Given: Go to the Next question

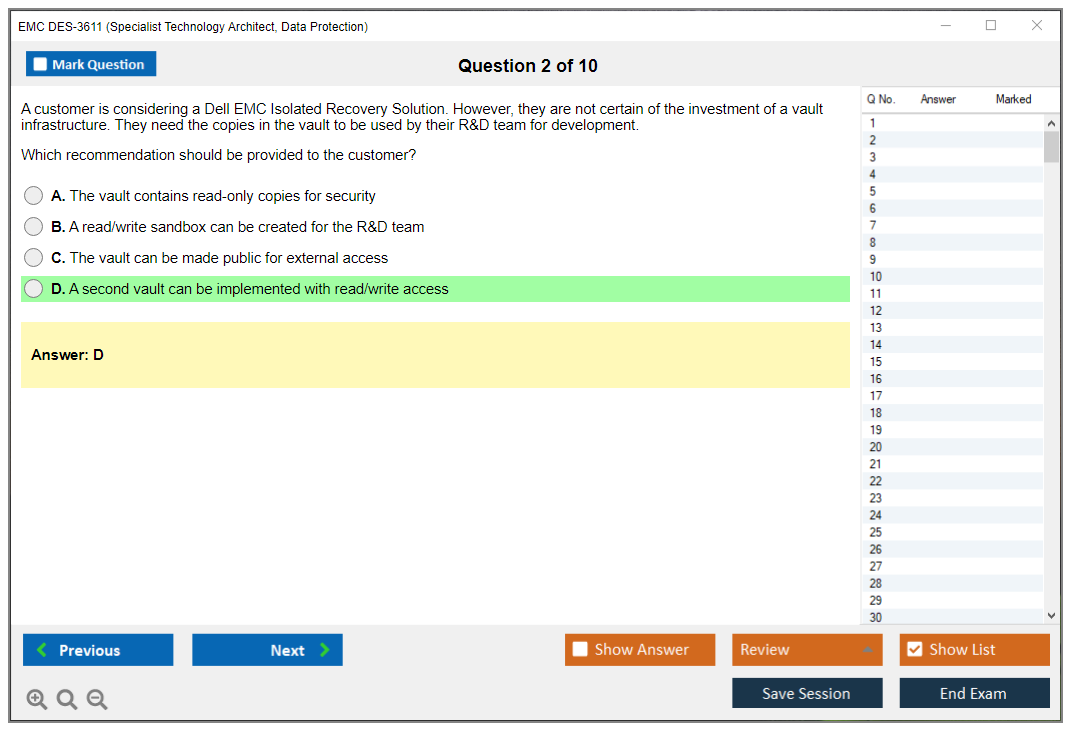Looking at the screenshot, I should [267, 650].
